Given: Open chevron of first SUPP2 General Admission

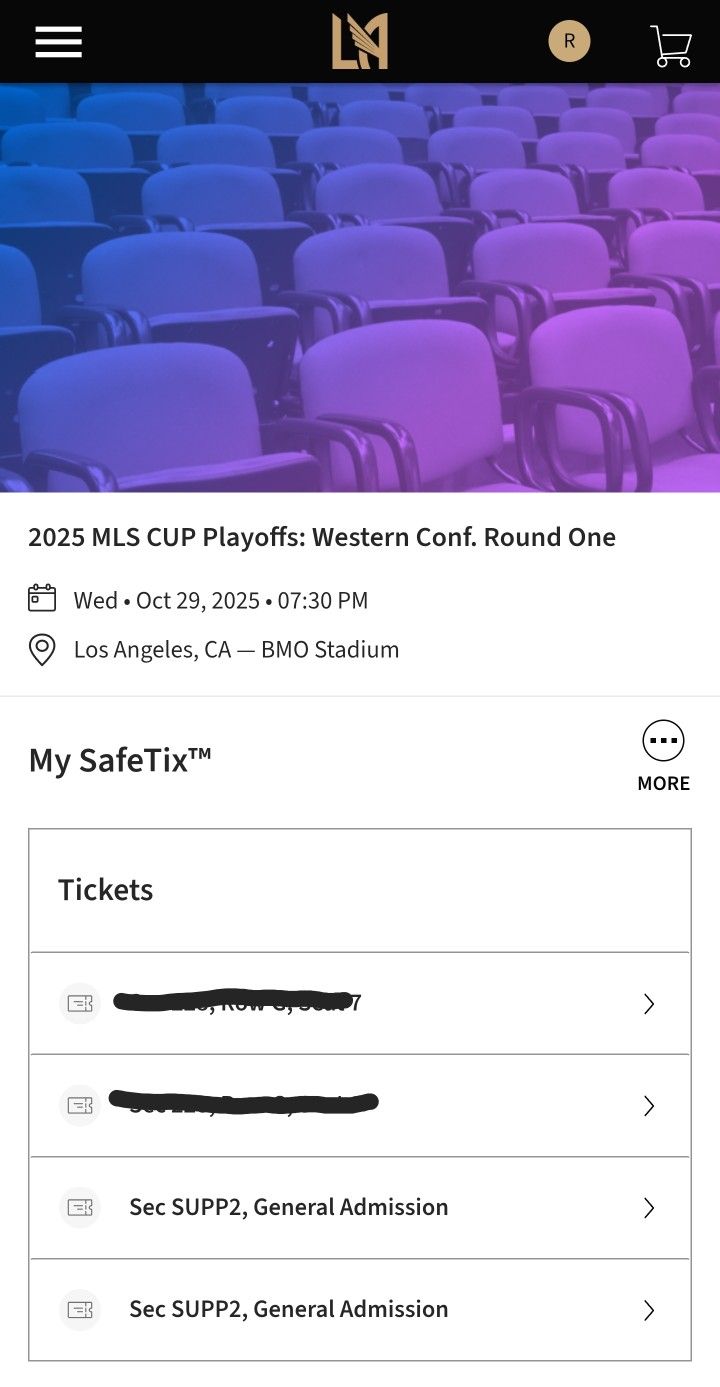Looking at the screenshot, I should (649, 1208).
